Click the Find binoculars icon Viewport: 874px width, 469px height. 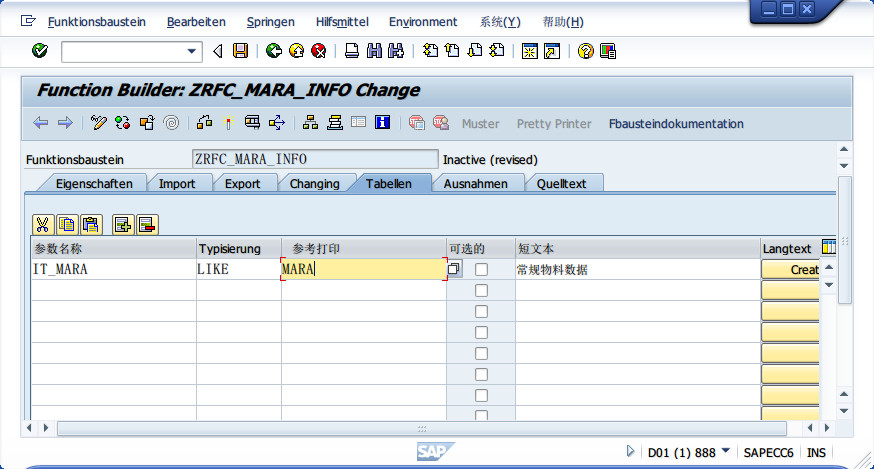pyautogui.click(x=374, y=51)
